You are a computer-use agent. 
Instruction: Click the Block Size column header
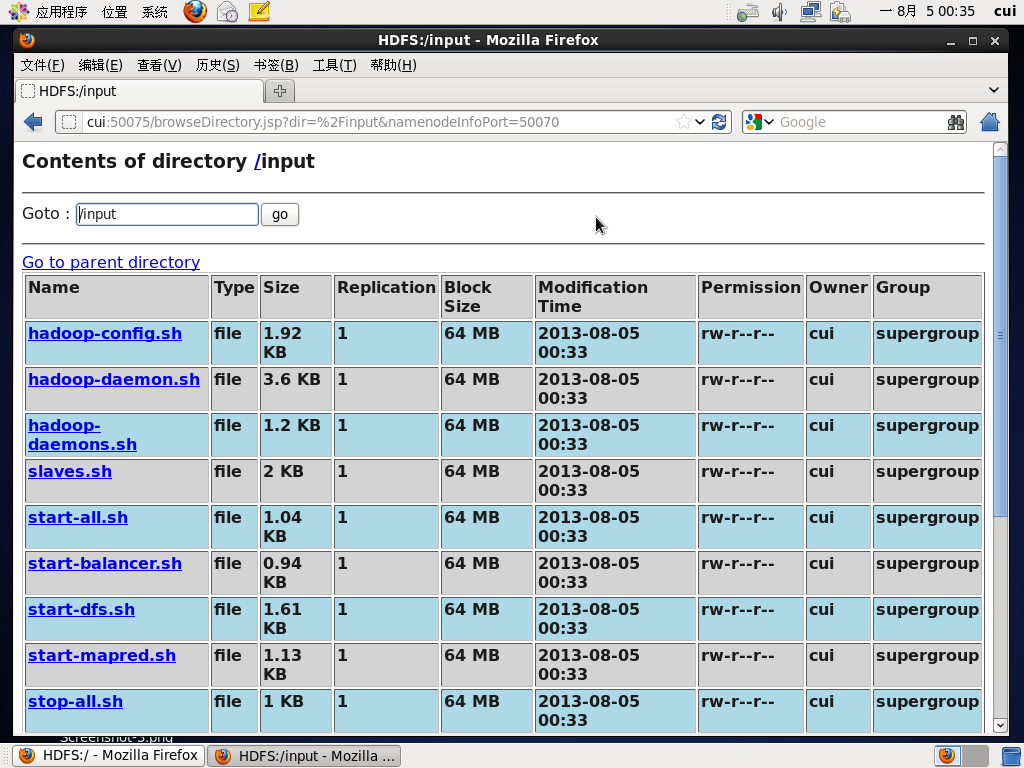pos(487,296)
